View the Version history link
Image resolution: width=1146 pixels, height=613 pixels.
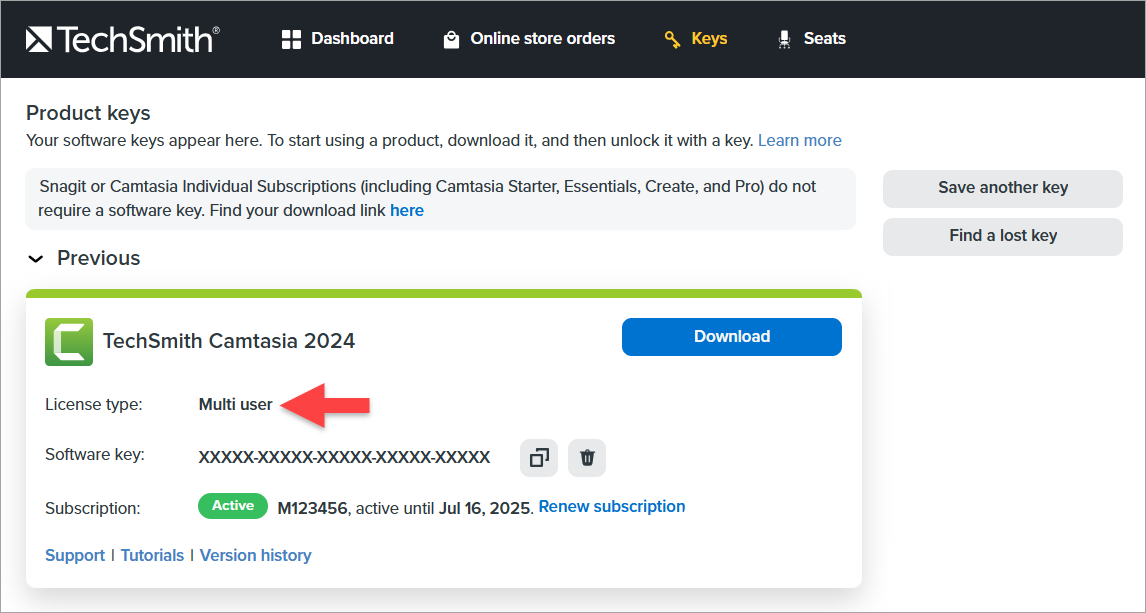[x=256, y=555]
